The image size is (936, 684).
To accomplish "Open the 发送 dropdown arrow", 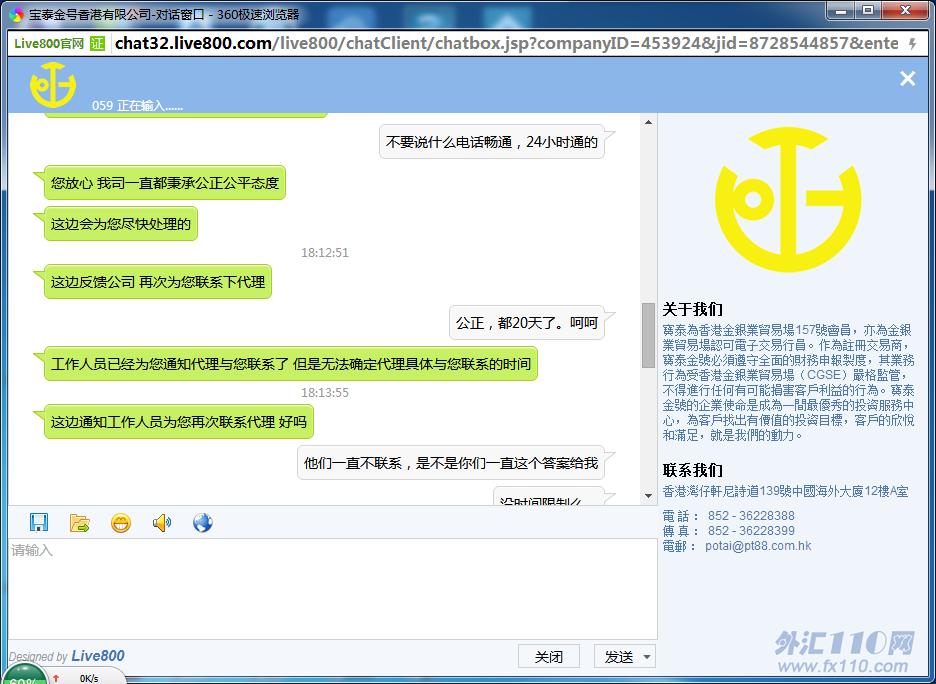I will pos(648,657).
